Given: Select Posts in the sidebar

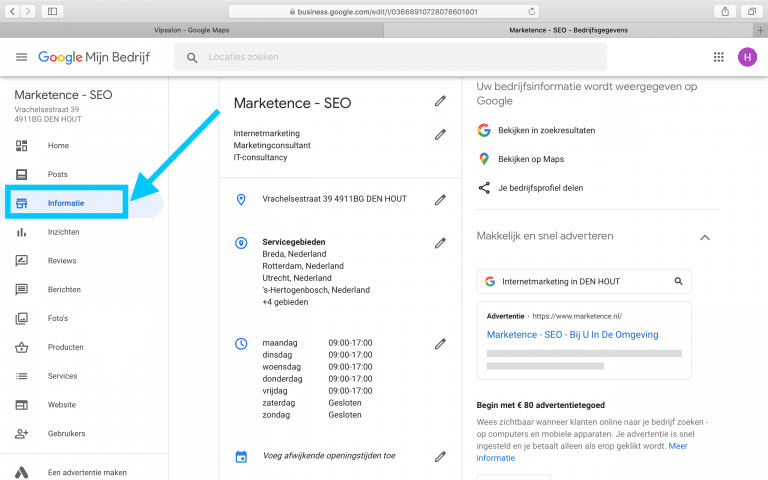Looking at the screenshot, I should [x=58, y=174].
